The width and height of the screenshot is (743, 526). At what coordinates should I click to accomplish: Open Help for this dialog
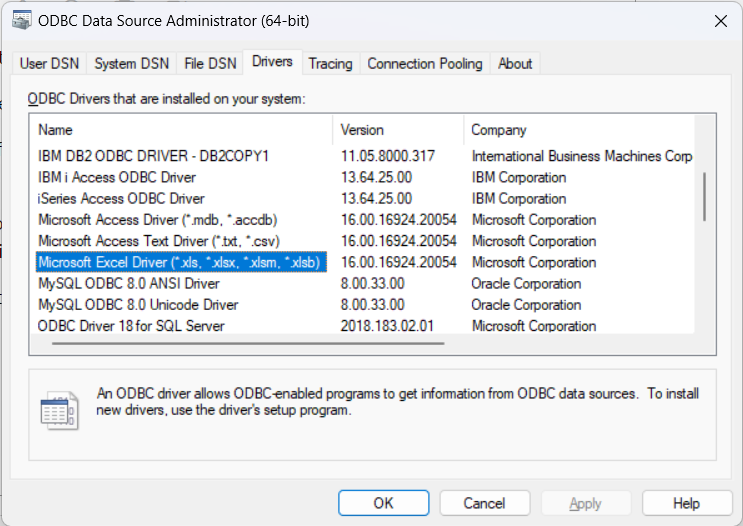(x=686, y=503)
